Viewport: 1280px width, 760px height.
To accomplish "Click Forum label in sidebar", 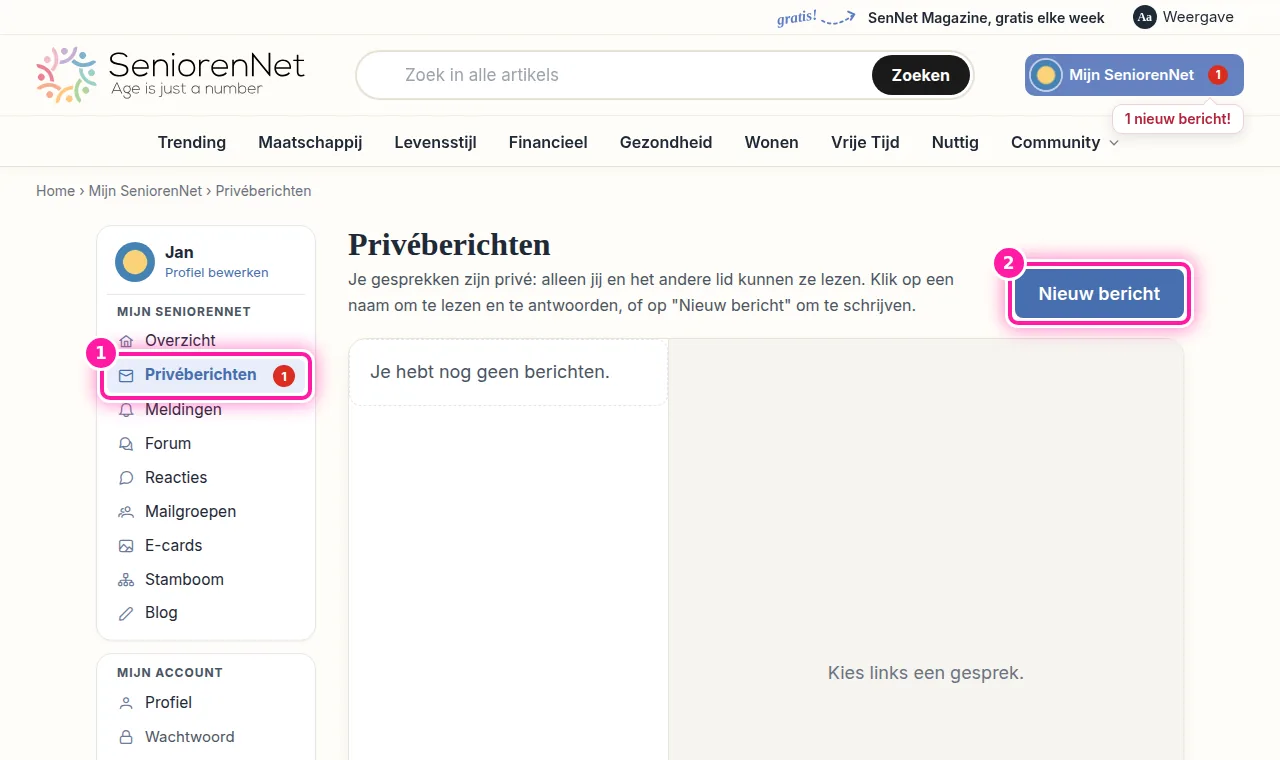I will (168, 443).
